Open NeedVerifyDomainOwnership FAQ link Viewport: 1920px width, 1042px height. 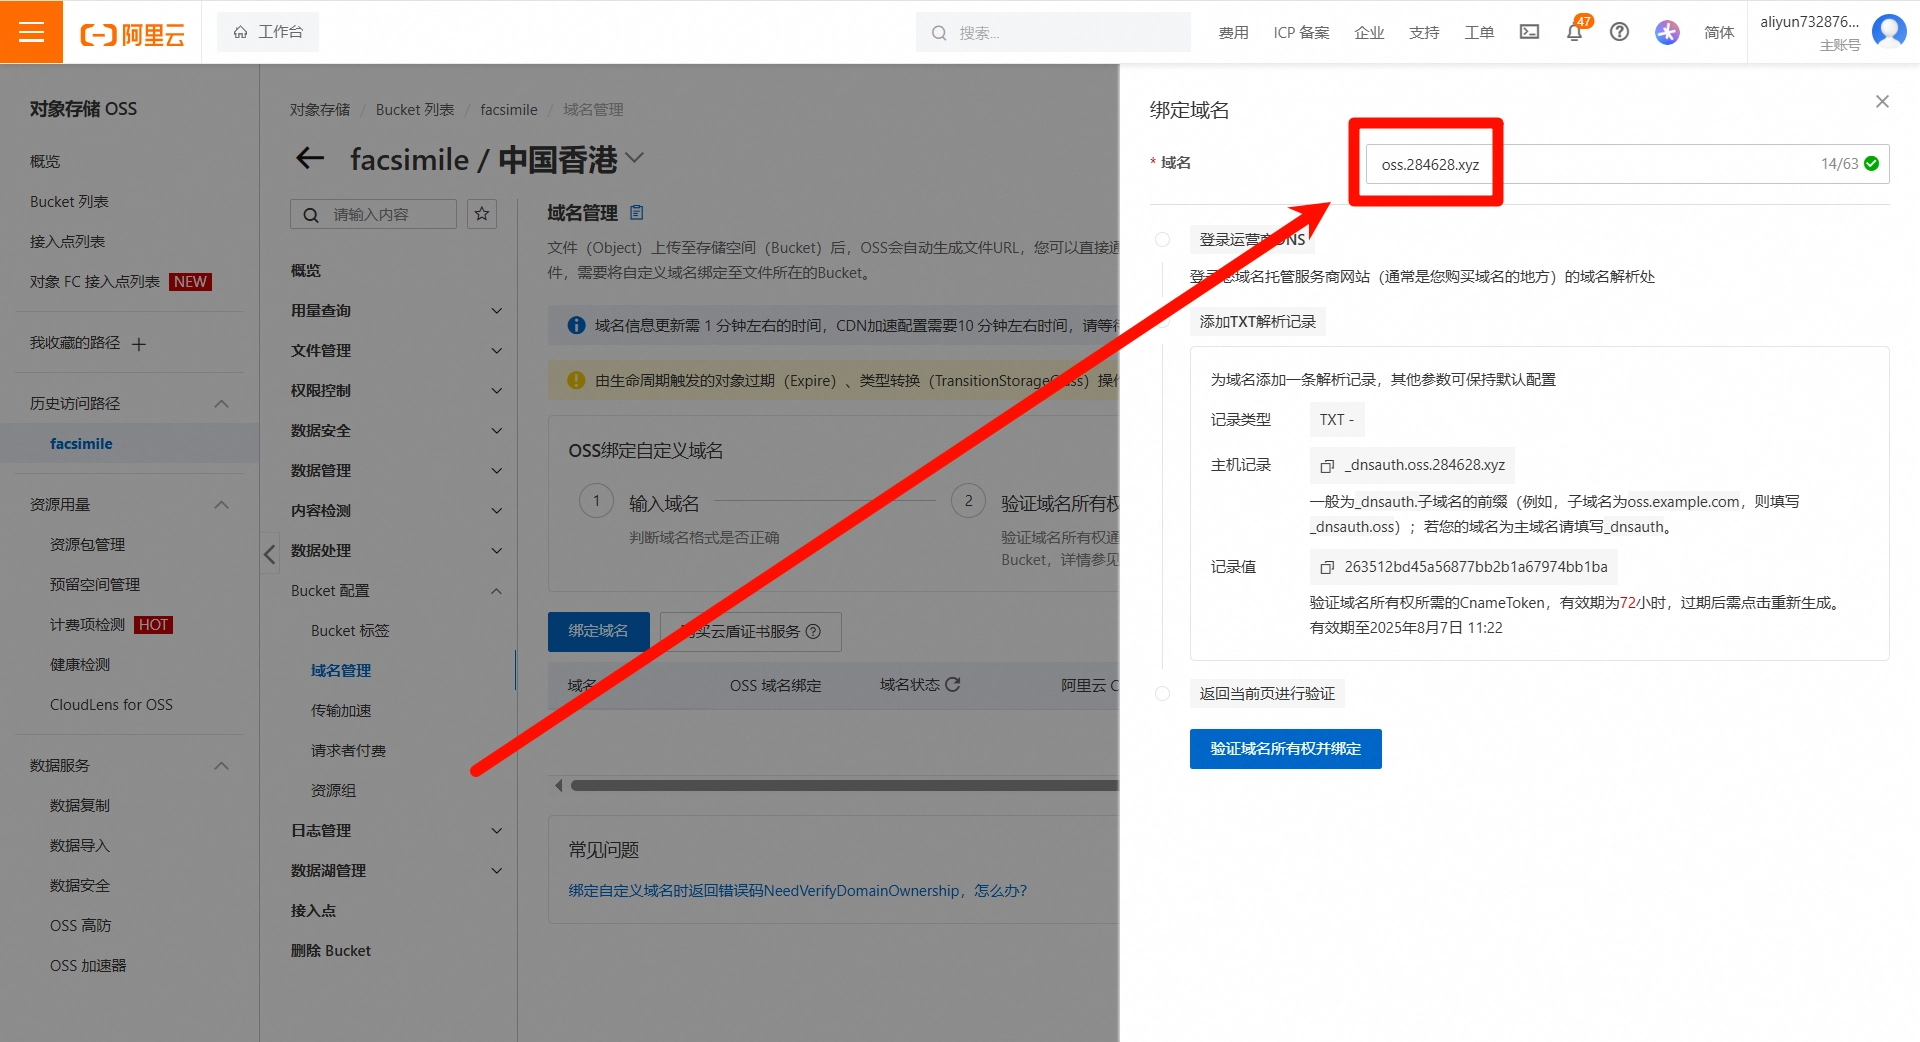[797, 891]
